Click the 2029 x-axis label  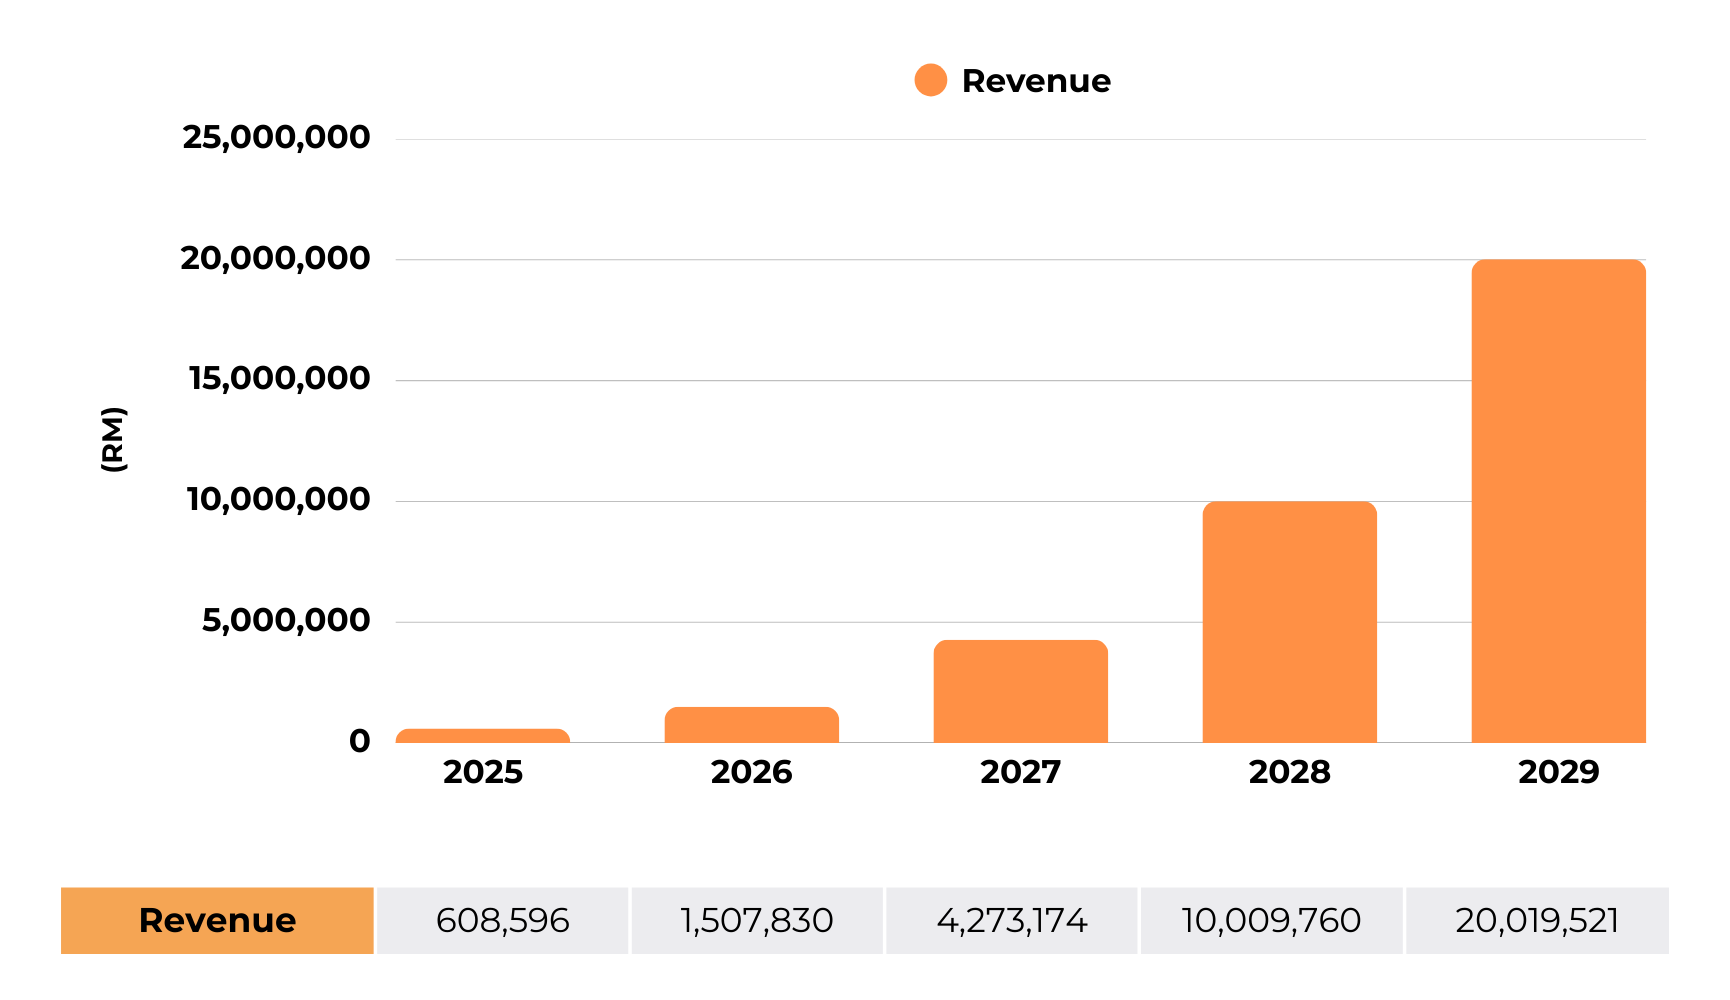(x=1559, y=772)
